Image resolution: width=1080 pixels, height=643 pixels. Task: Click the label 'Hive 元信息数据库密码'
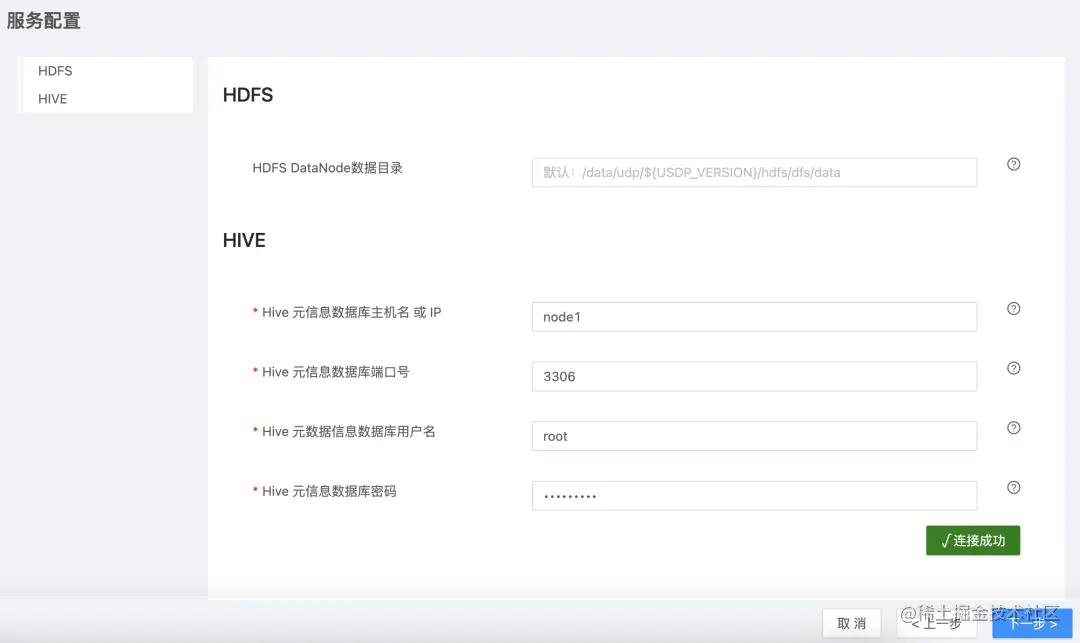[329, 492]
